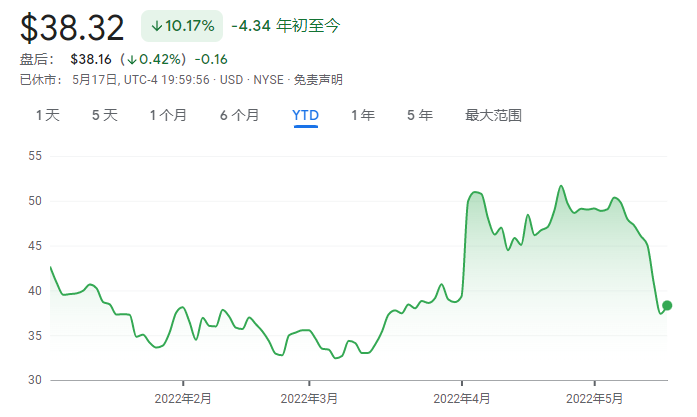
Task: Click the -4.34 年初至今 change text
Action: pyautogui.click(x=285, y=26)
